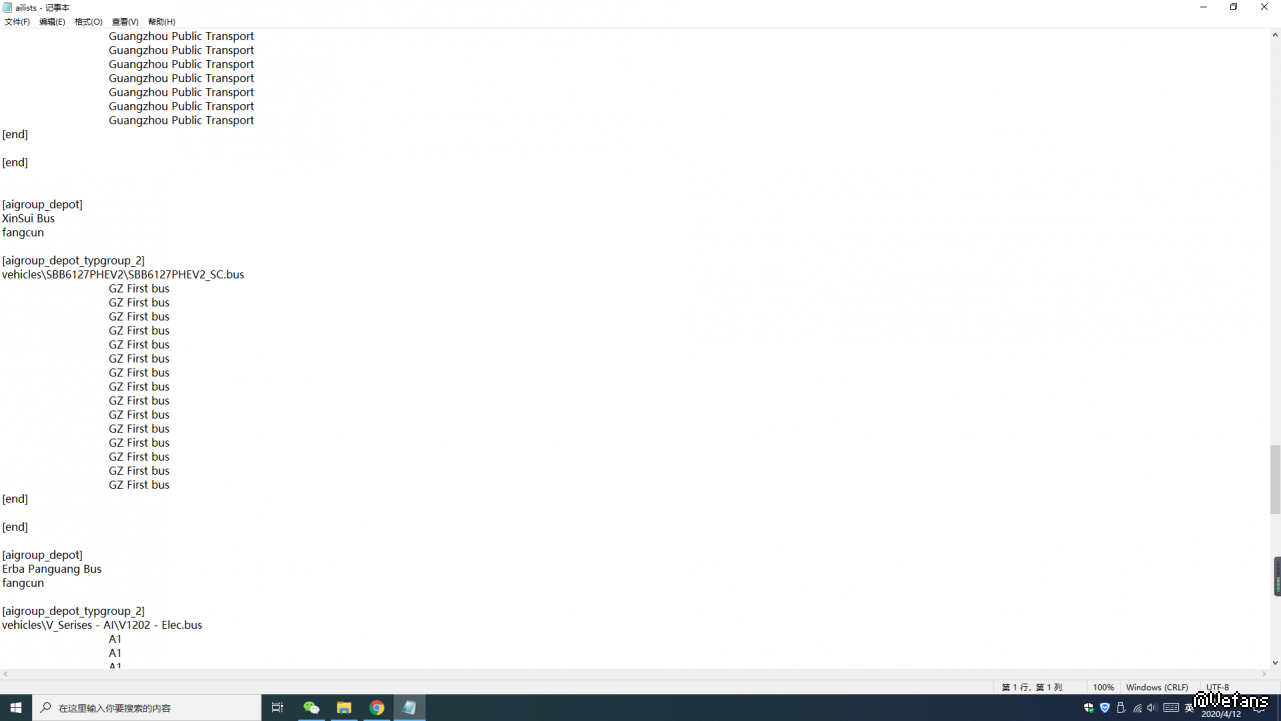
Task: Open the Windows Start menu
Action: 16,708
